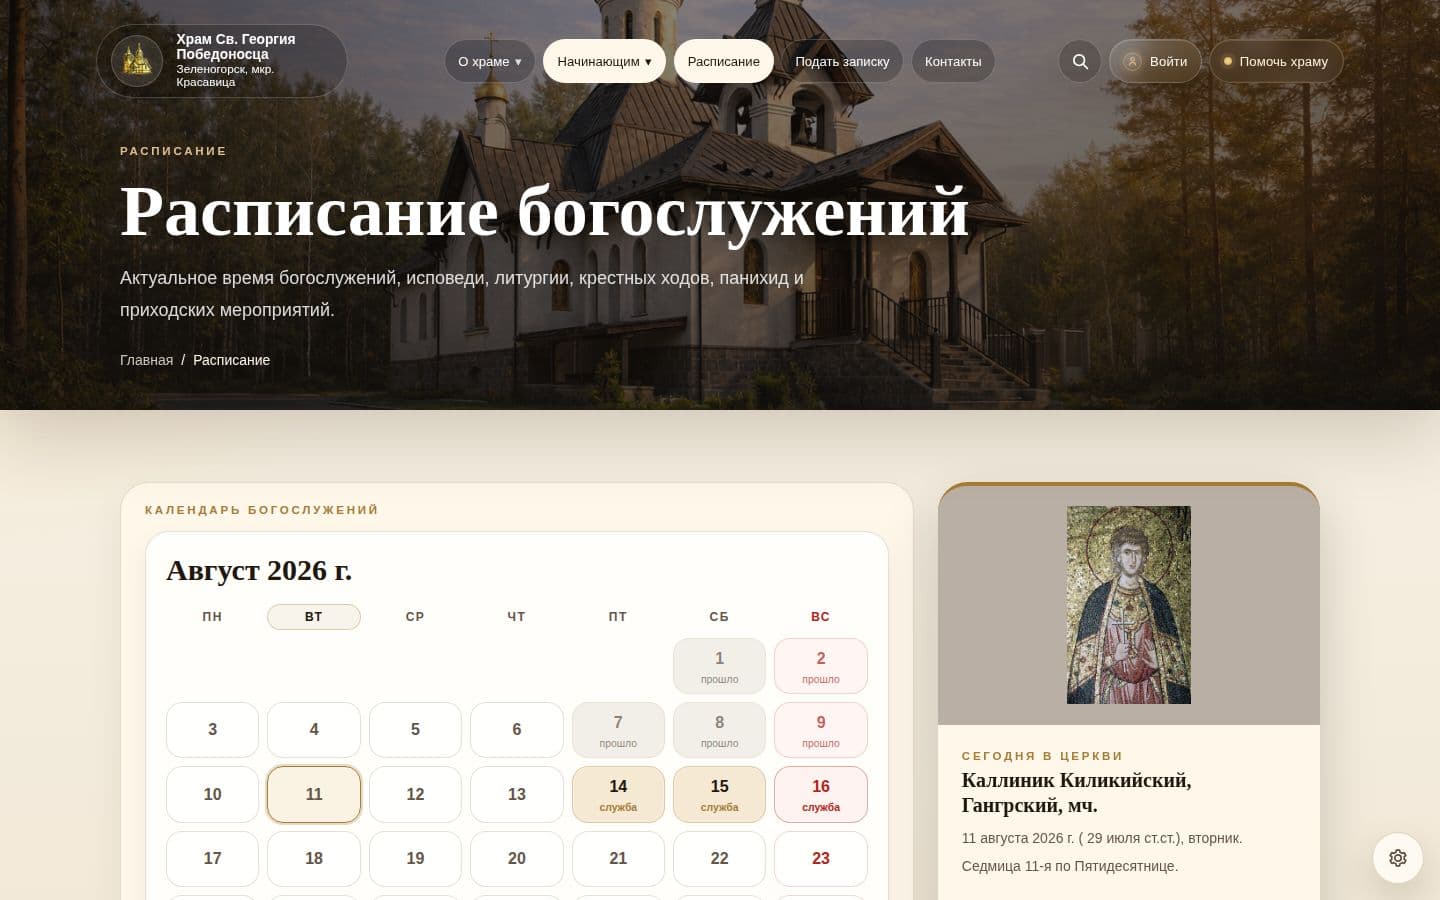Open the saint Kallinik icon image
This screenshot has width=1440, height=900.
(1129, 605)
